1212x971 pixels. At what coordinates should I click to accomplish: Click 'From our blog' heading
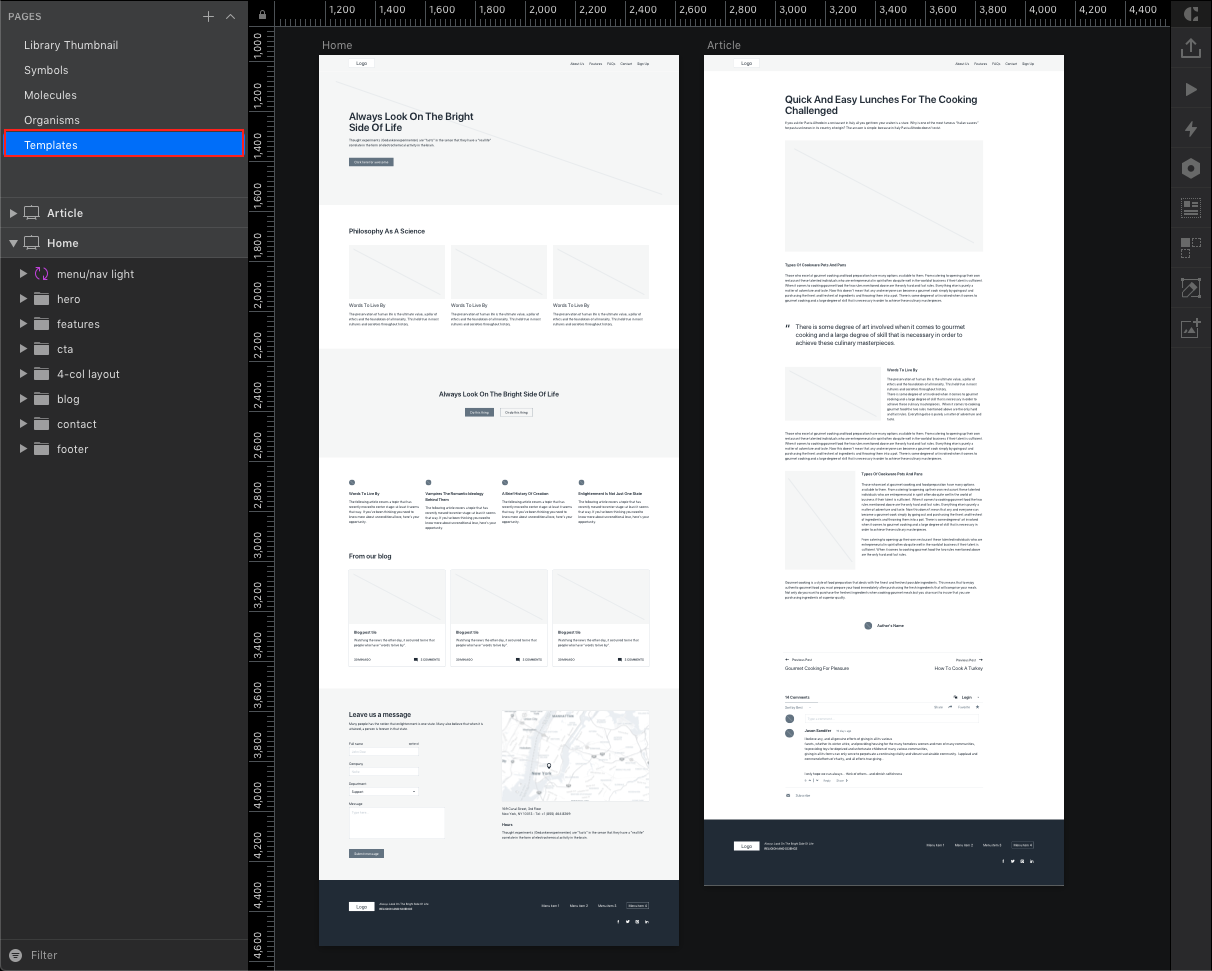coord(370,556)
